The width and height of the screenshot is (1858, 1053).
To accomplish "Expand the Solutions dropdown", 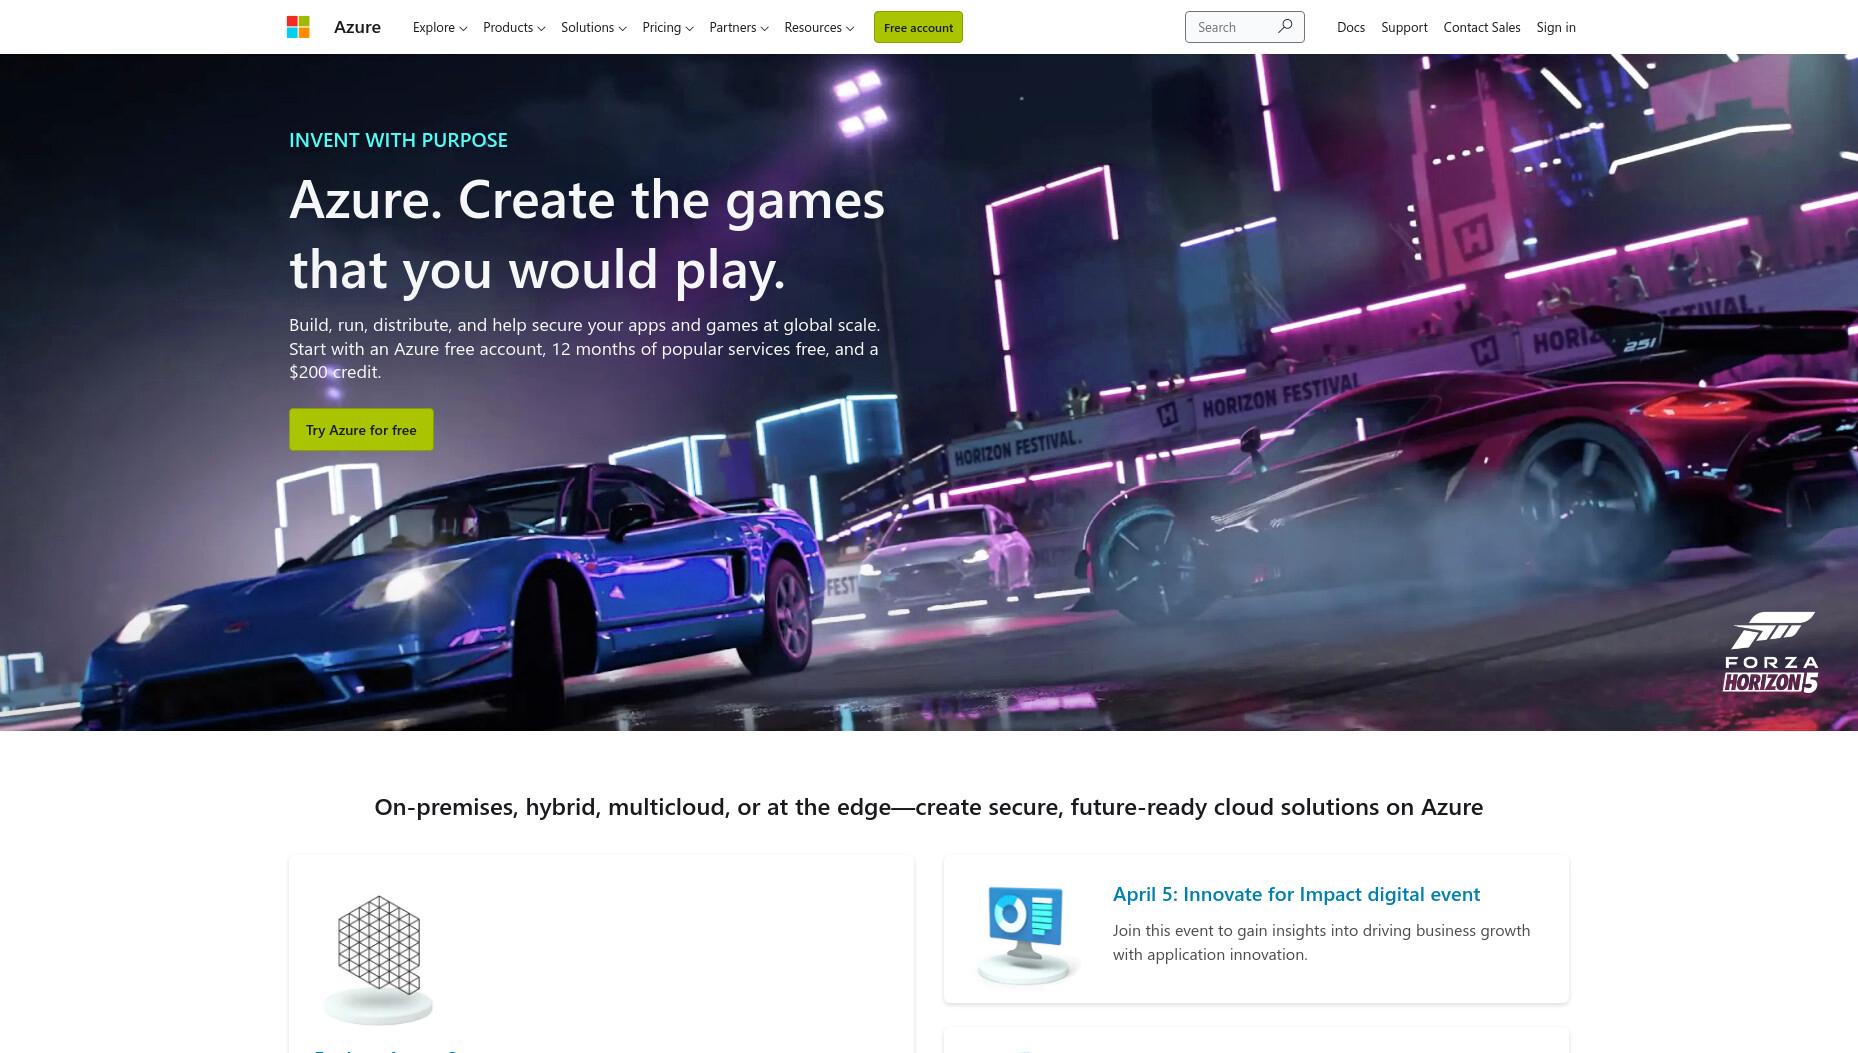I will pyautogui.click(x=594, y=27).
